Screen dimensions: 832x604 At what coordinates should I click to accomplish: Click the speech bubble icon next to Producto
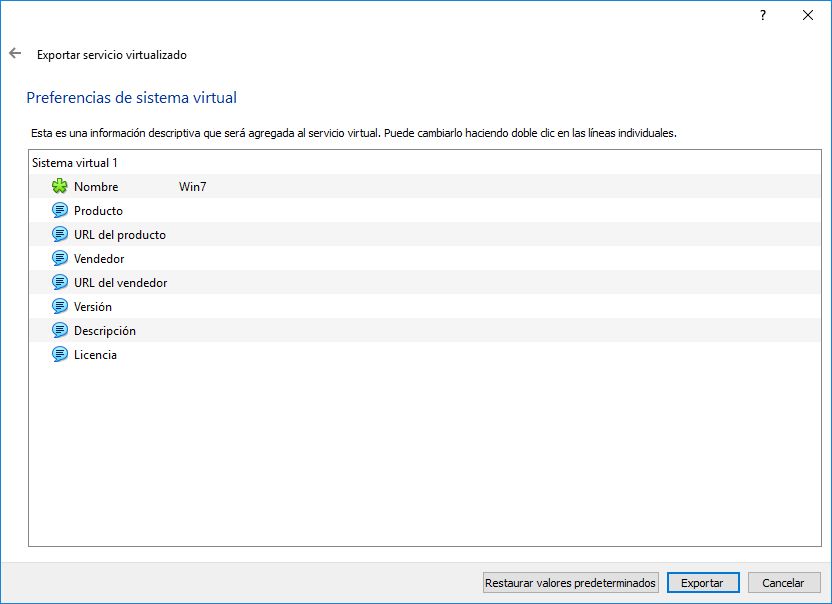[x=60, y=211]
